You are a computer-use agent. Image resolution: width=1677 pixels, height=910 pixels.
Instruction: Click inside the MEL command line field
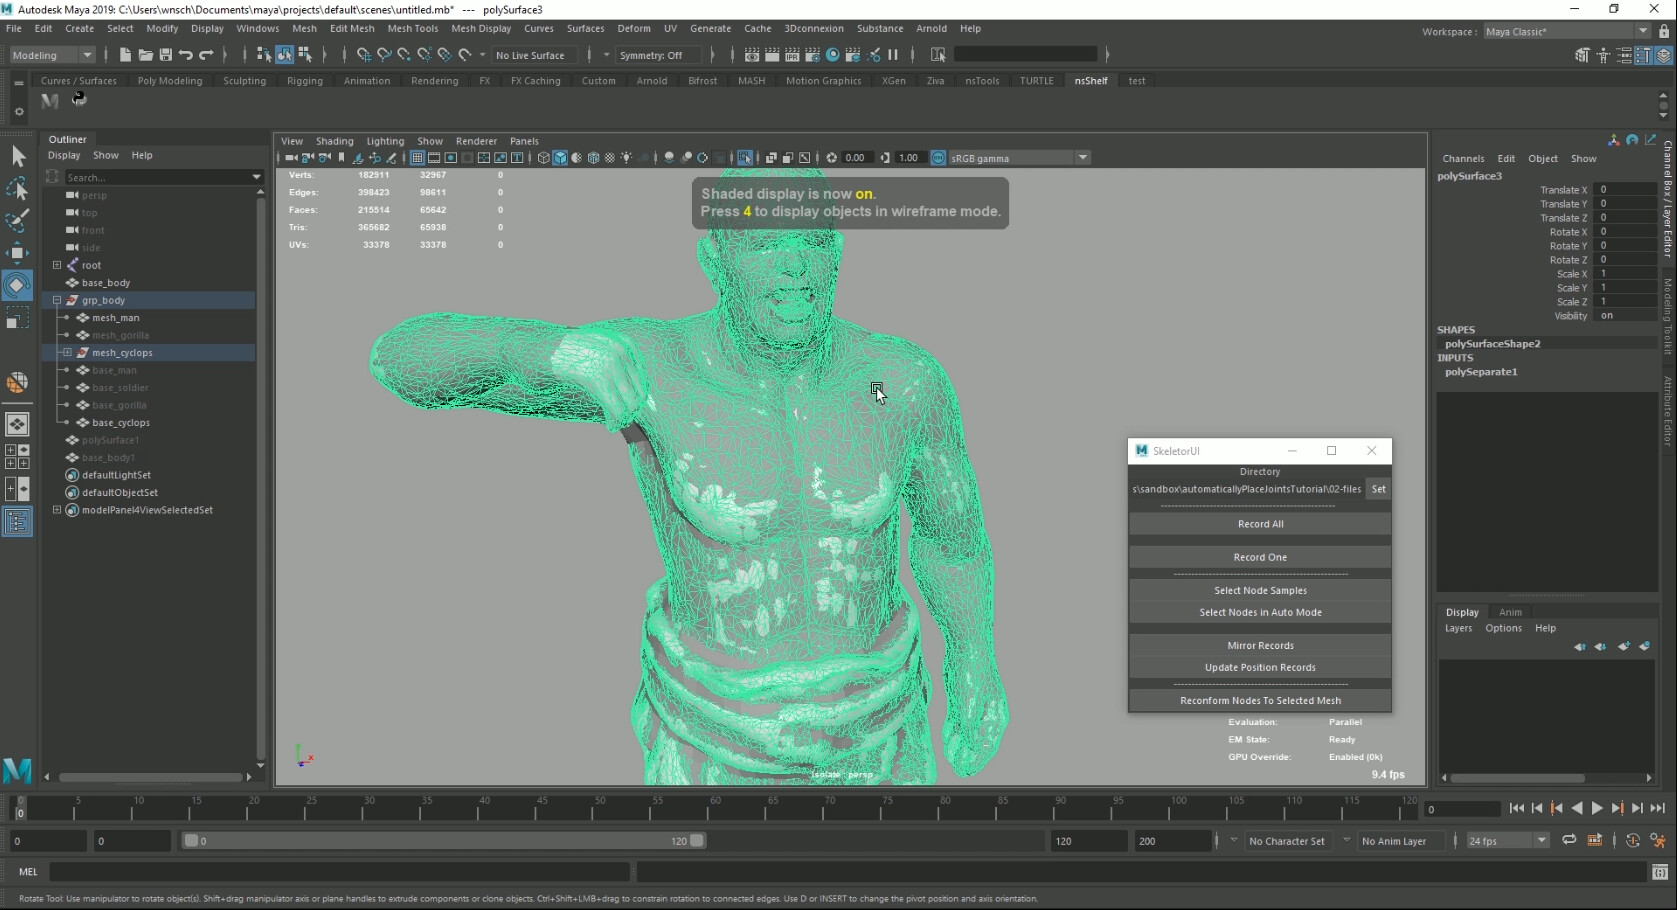pyautogui.click(x=340, y=872)
